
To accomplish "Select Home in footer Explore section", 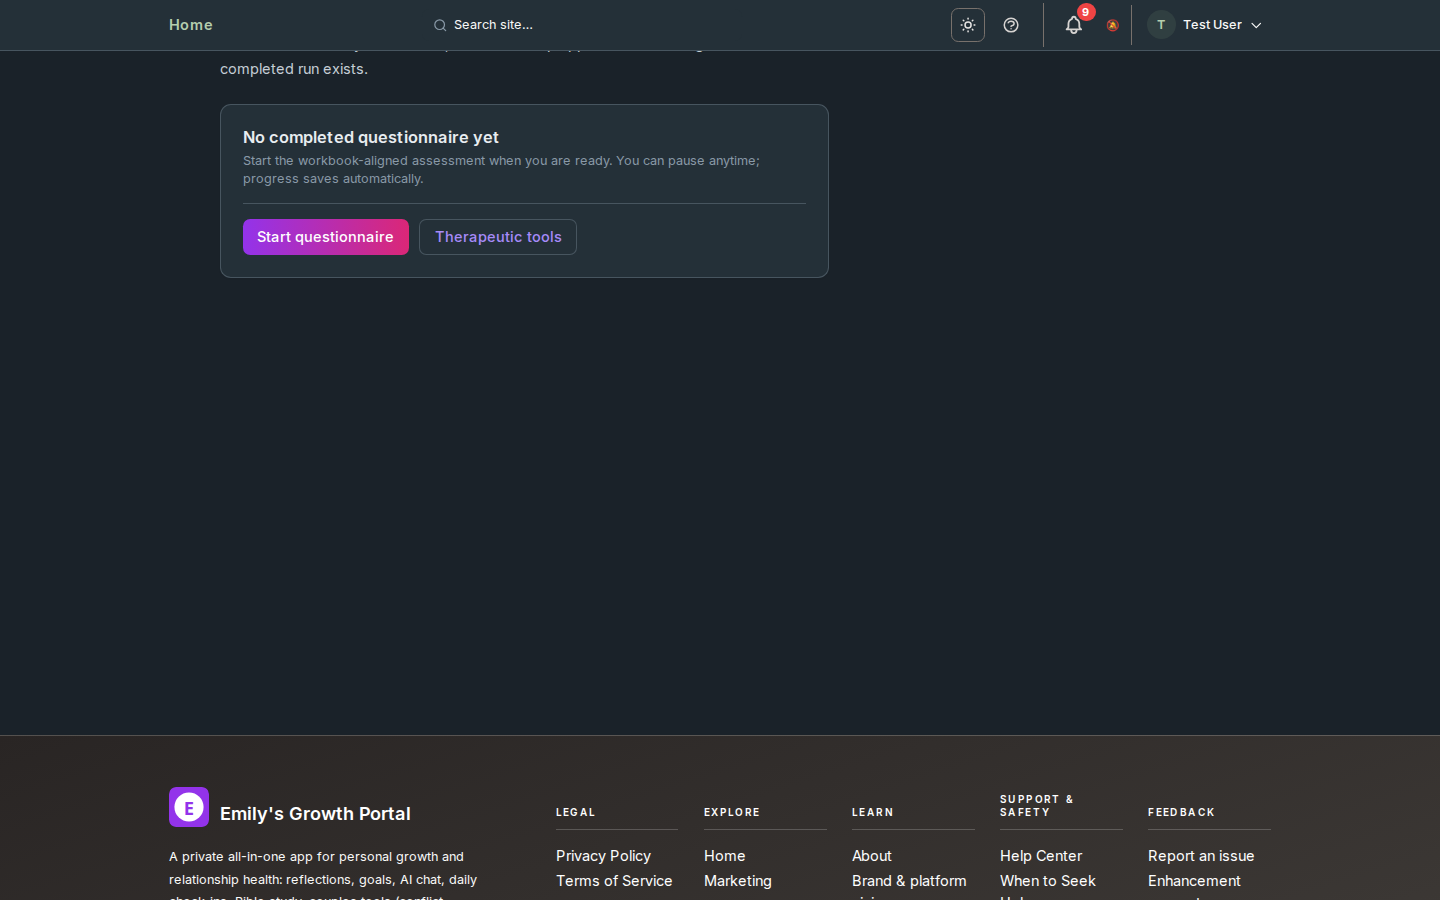I will tap(724, 856).
